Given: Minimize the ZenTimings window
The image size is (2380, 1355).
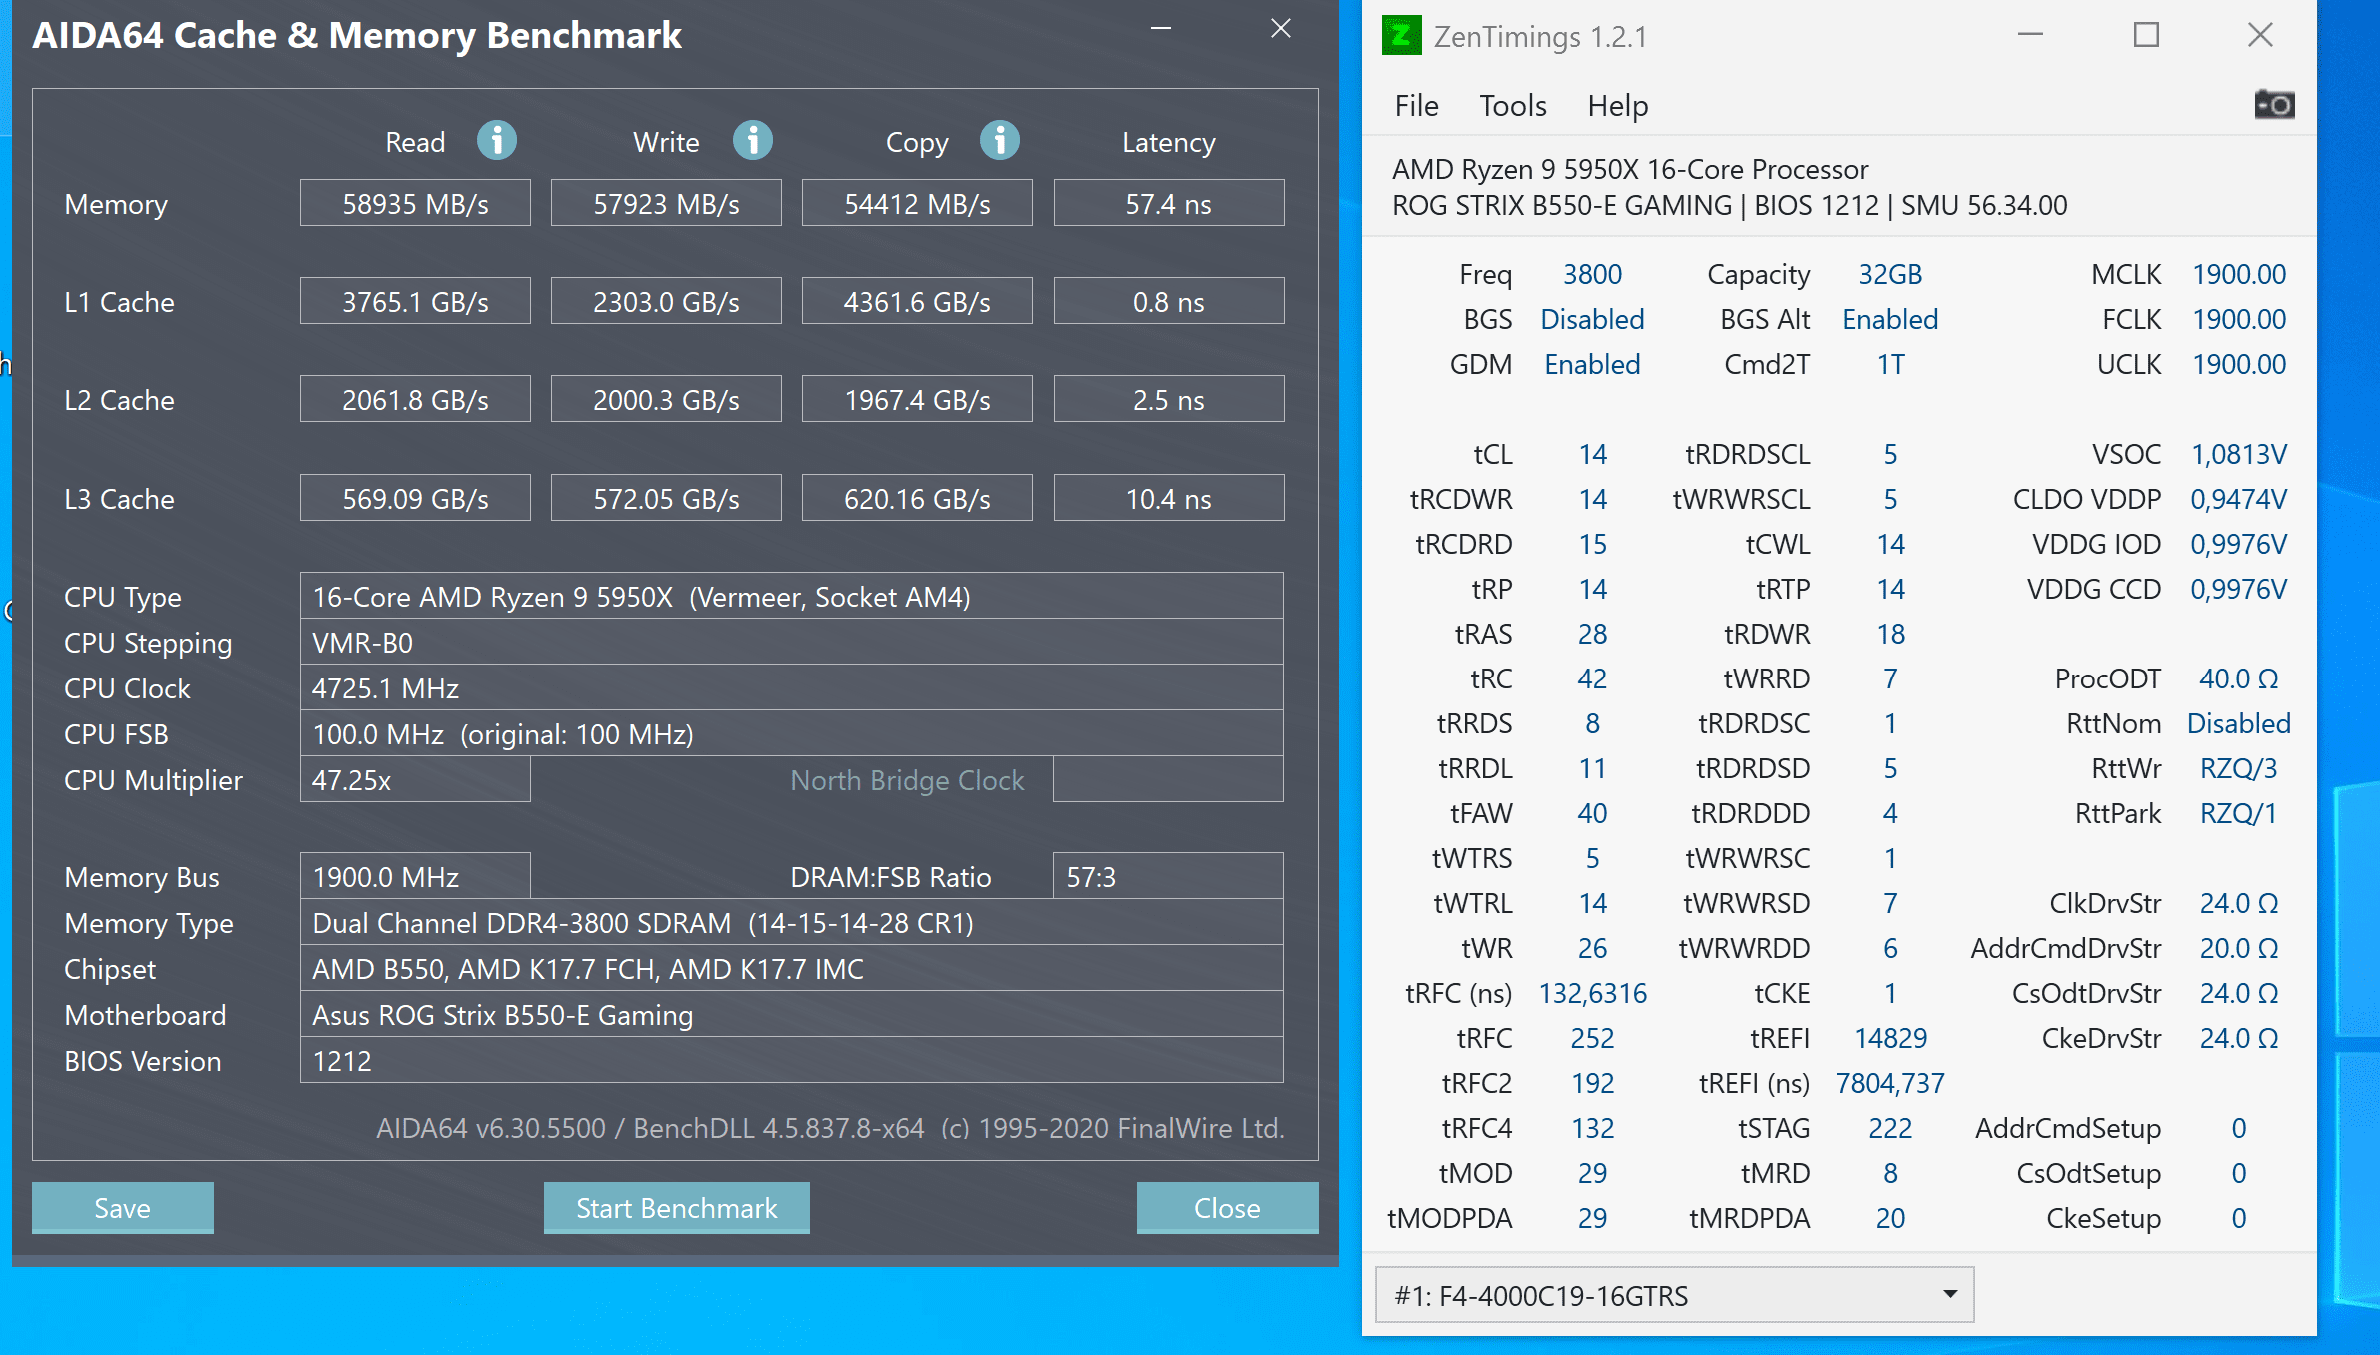Looking at the screenshot, I should coord(2030,36).
